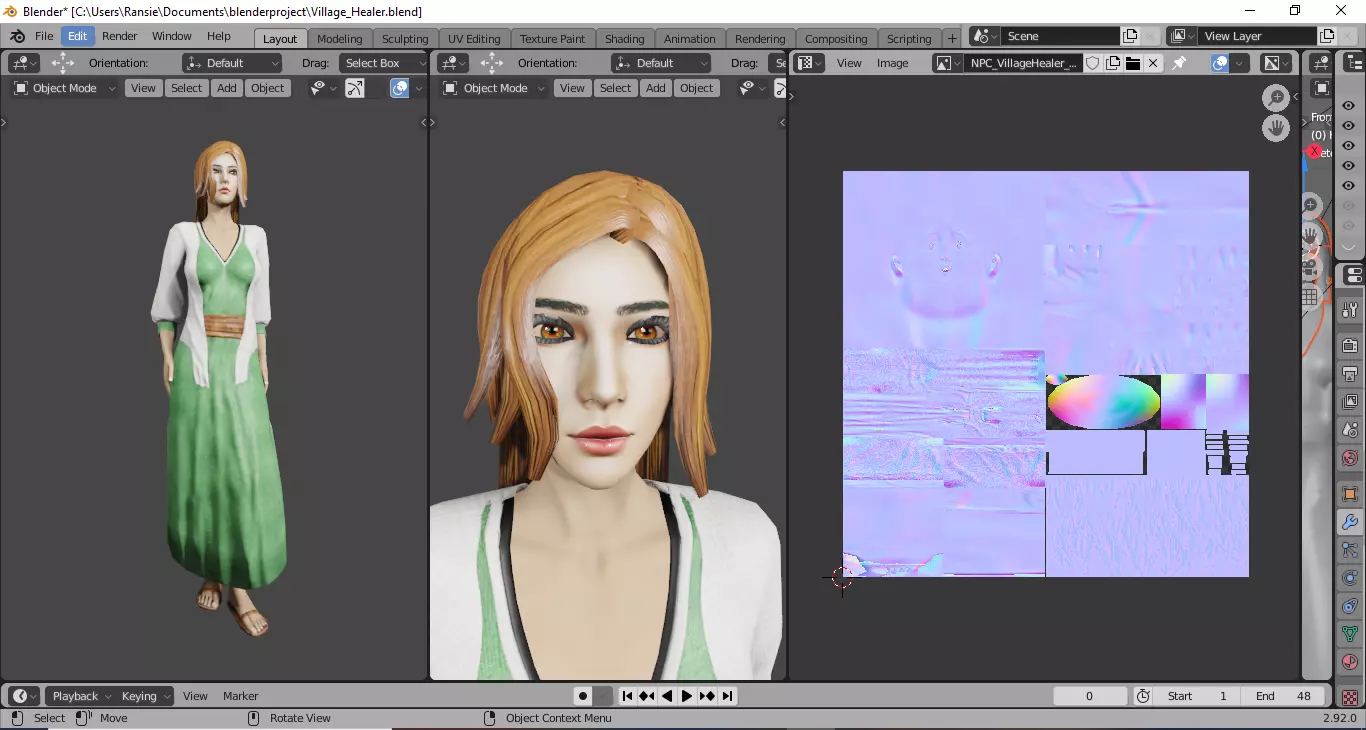Toggle overlays in the full-body viewport
The image size is (1366, 730).
tap(399, 88)
